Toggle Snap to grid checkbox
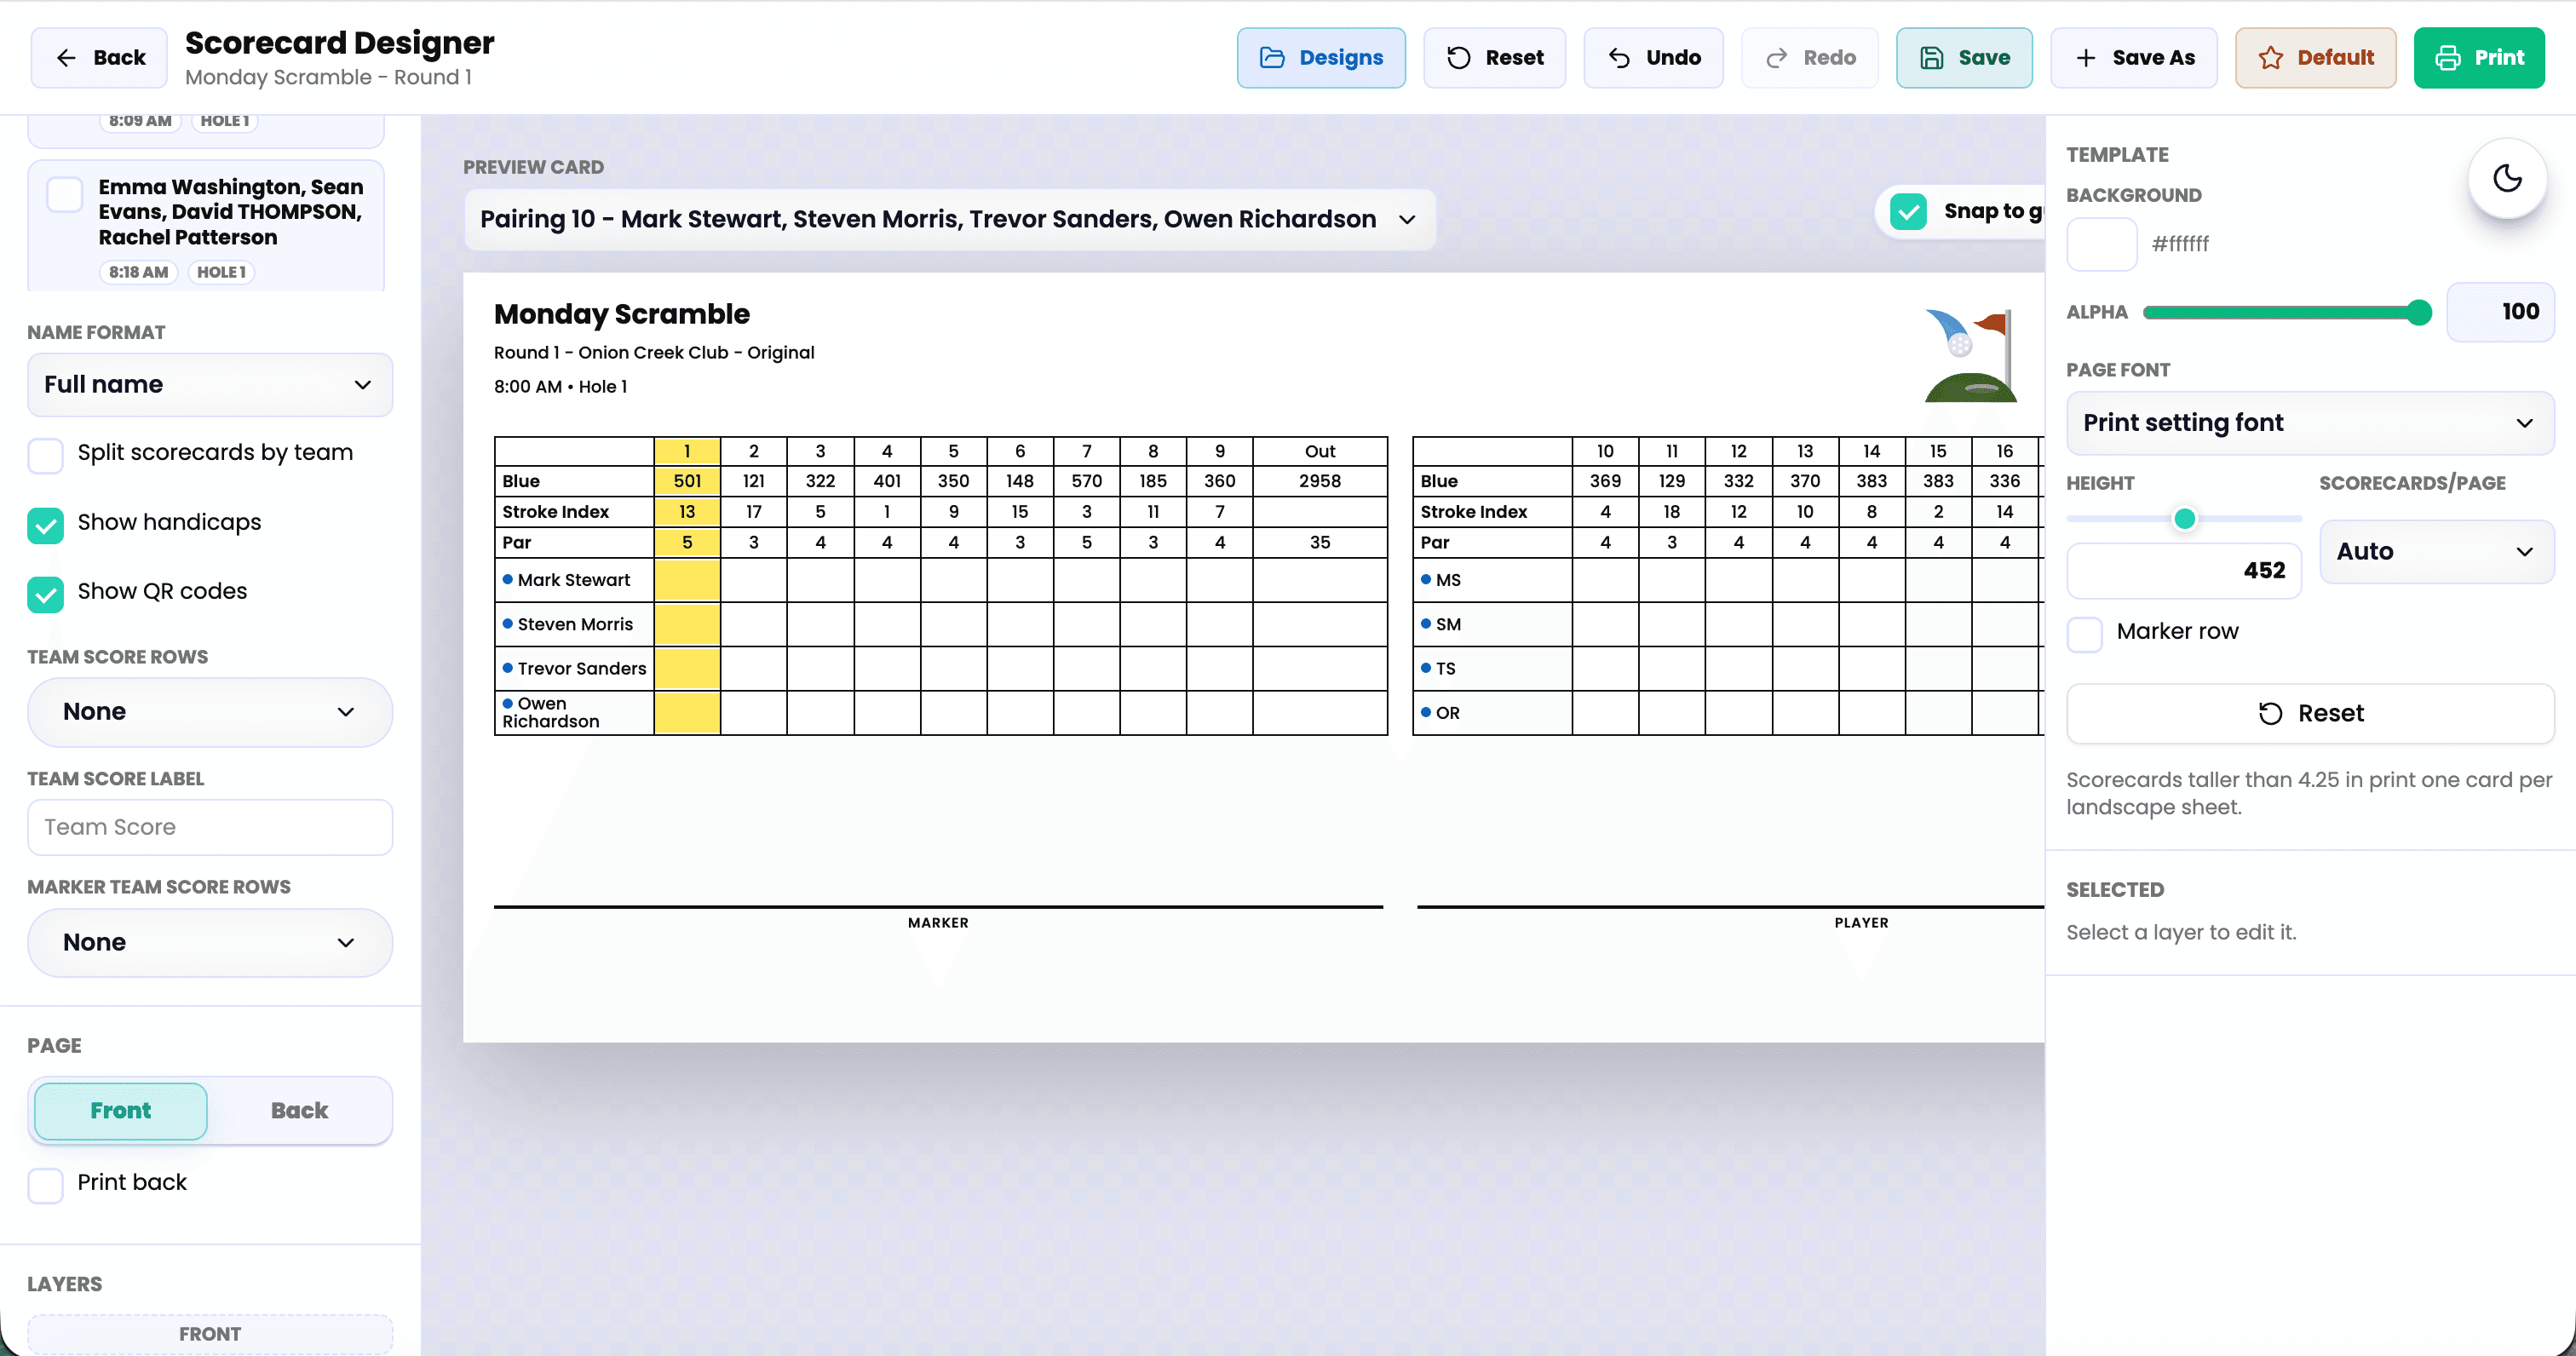Screen dimensions: 2576x1356 pyautogui.click(x=1908, y=212)
